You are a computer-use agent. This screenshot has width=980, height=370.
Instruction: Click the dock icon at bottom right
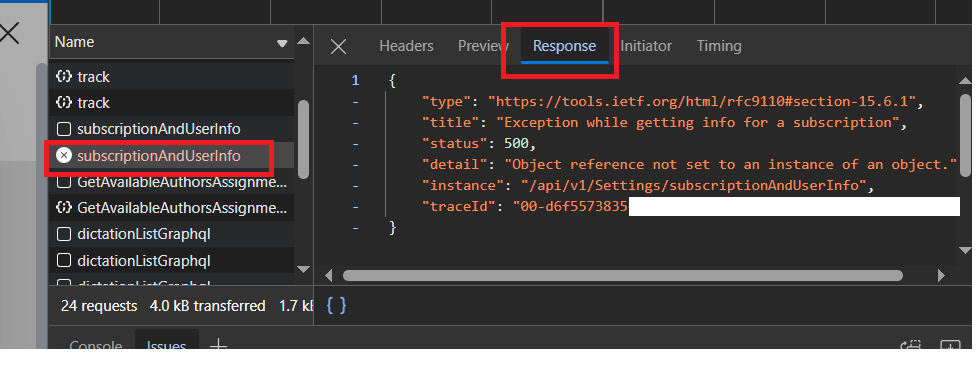coord(950,346)
